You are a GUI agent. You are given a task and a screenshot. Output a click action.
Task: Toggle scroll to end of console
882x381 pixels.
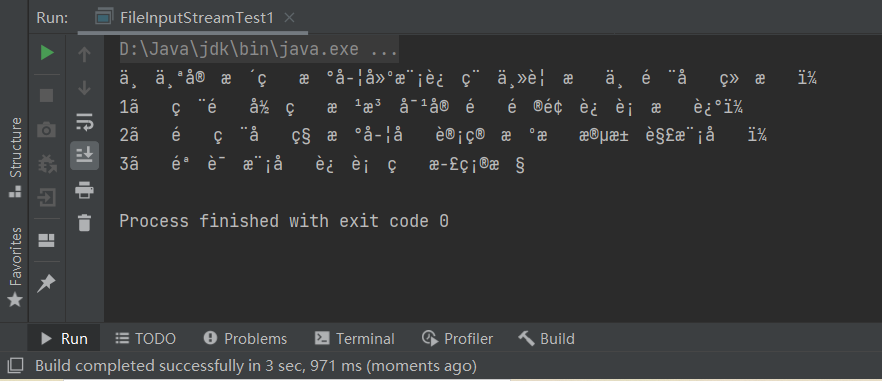[x=84, y=155]
